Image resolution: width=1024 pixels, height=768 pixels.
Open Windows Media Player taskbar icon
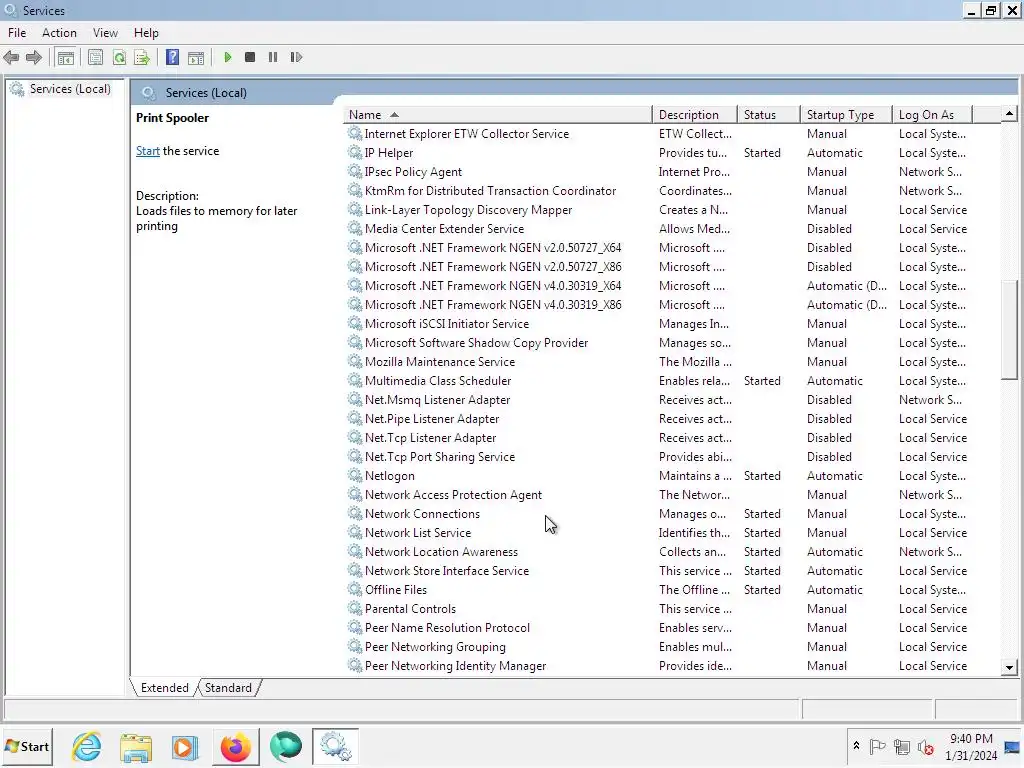pyautogui.click(x=185, y=746)
